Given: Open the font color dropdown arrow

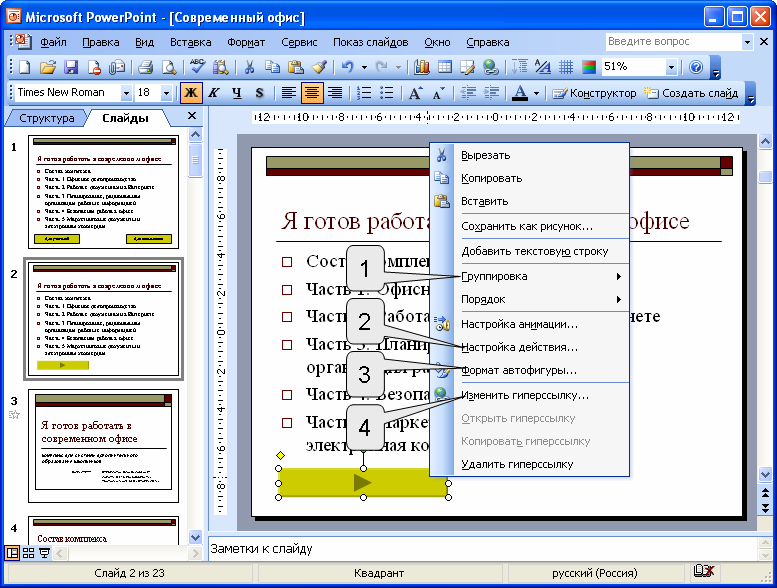Looking at the screenshot, I should (536, 93).
